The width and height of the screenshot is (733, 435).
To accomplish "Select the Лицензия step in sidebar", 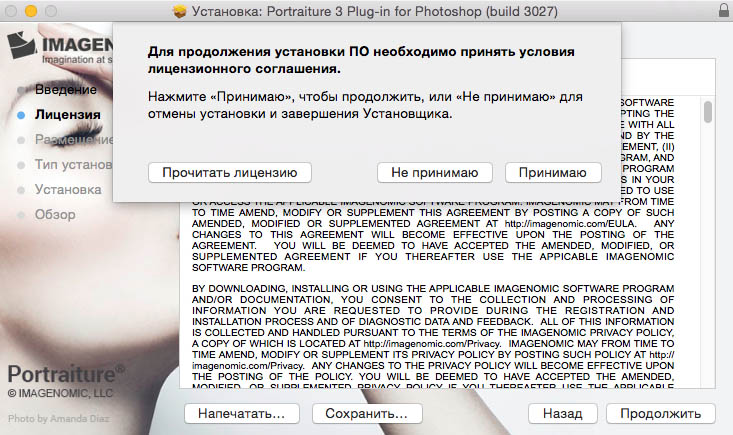I will (x=67, y=114).
